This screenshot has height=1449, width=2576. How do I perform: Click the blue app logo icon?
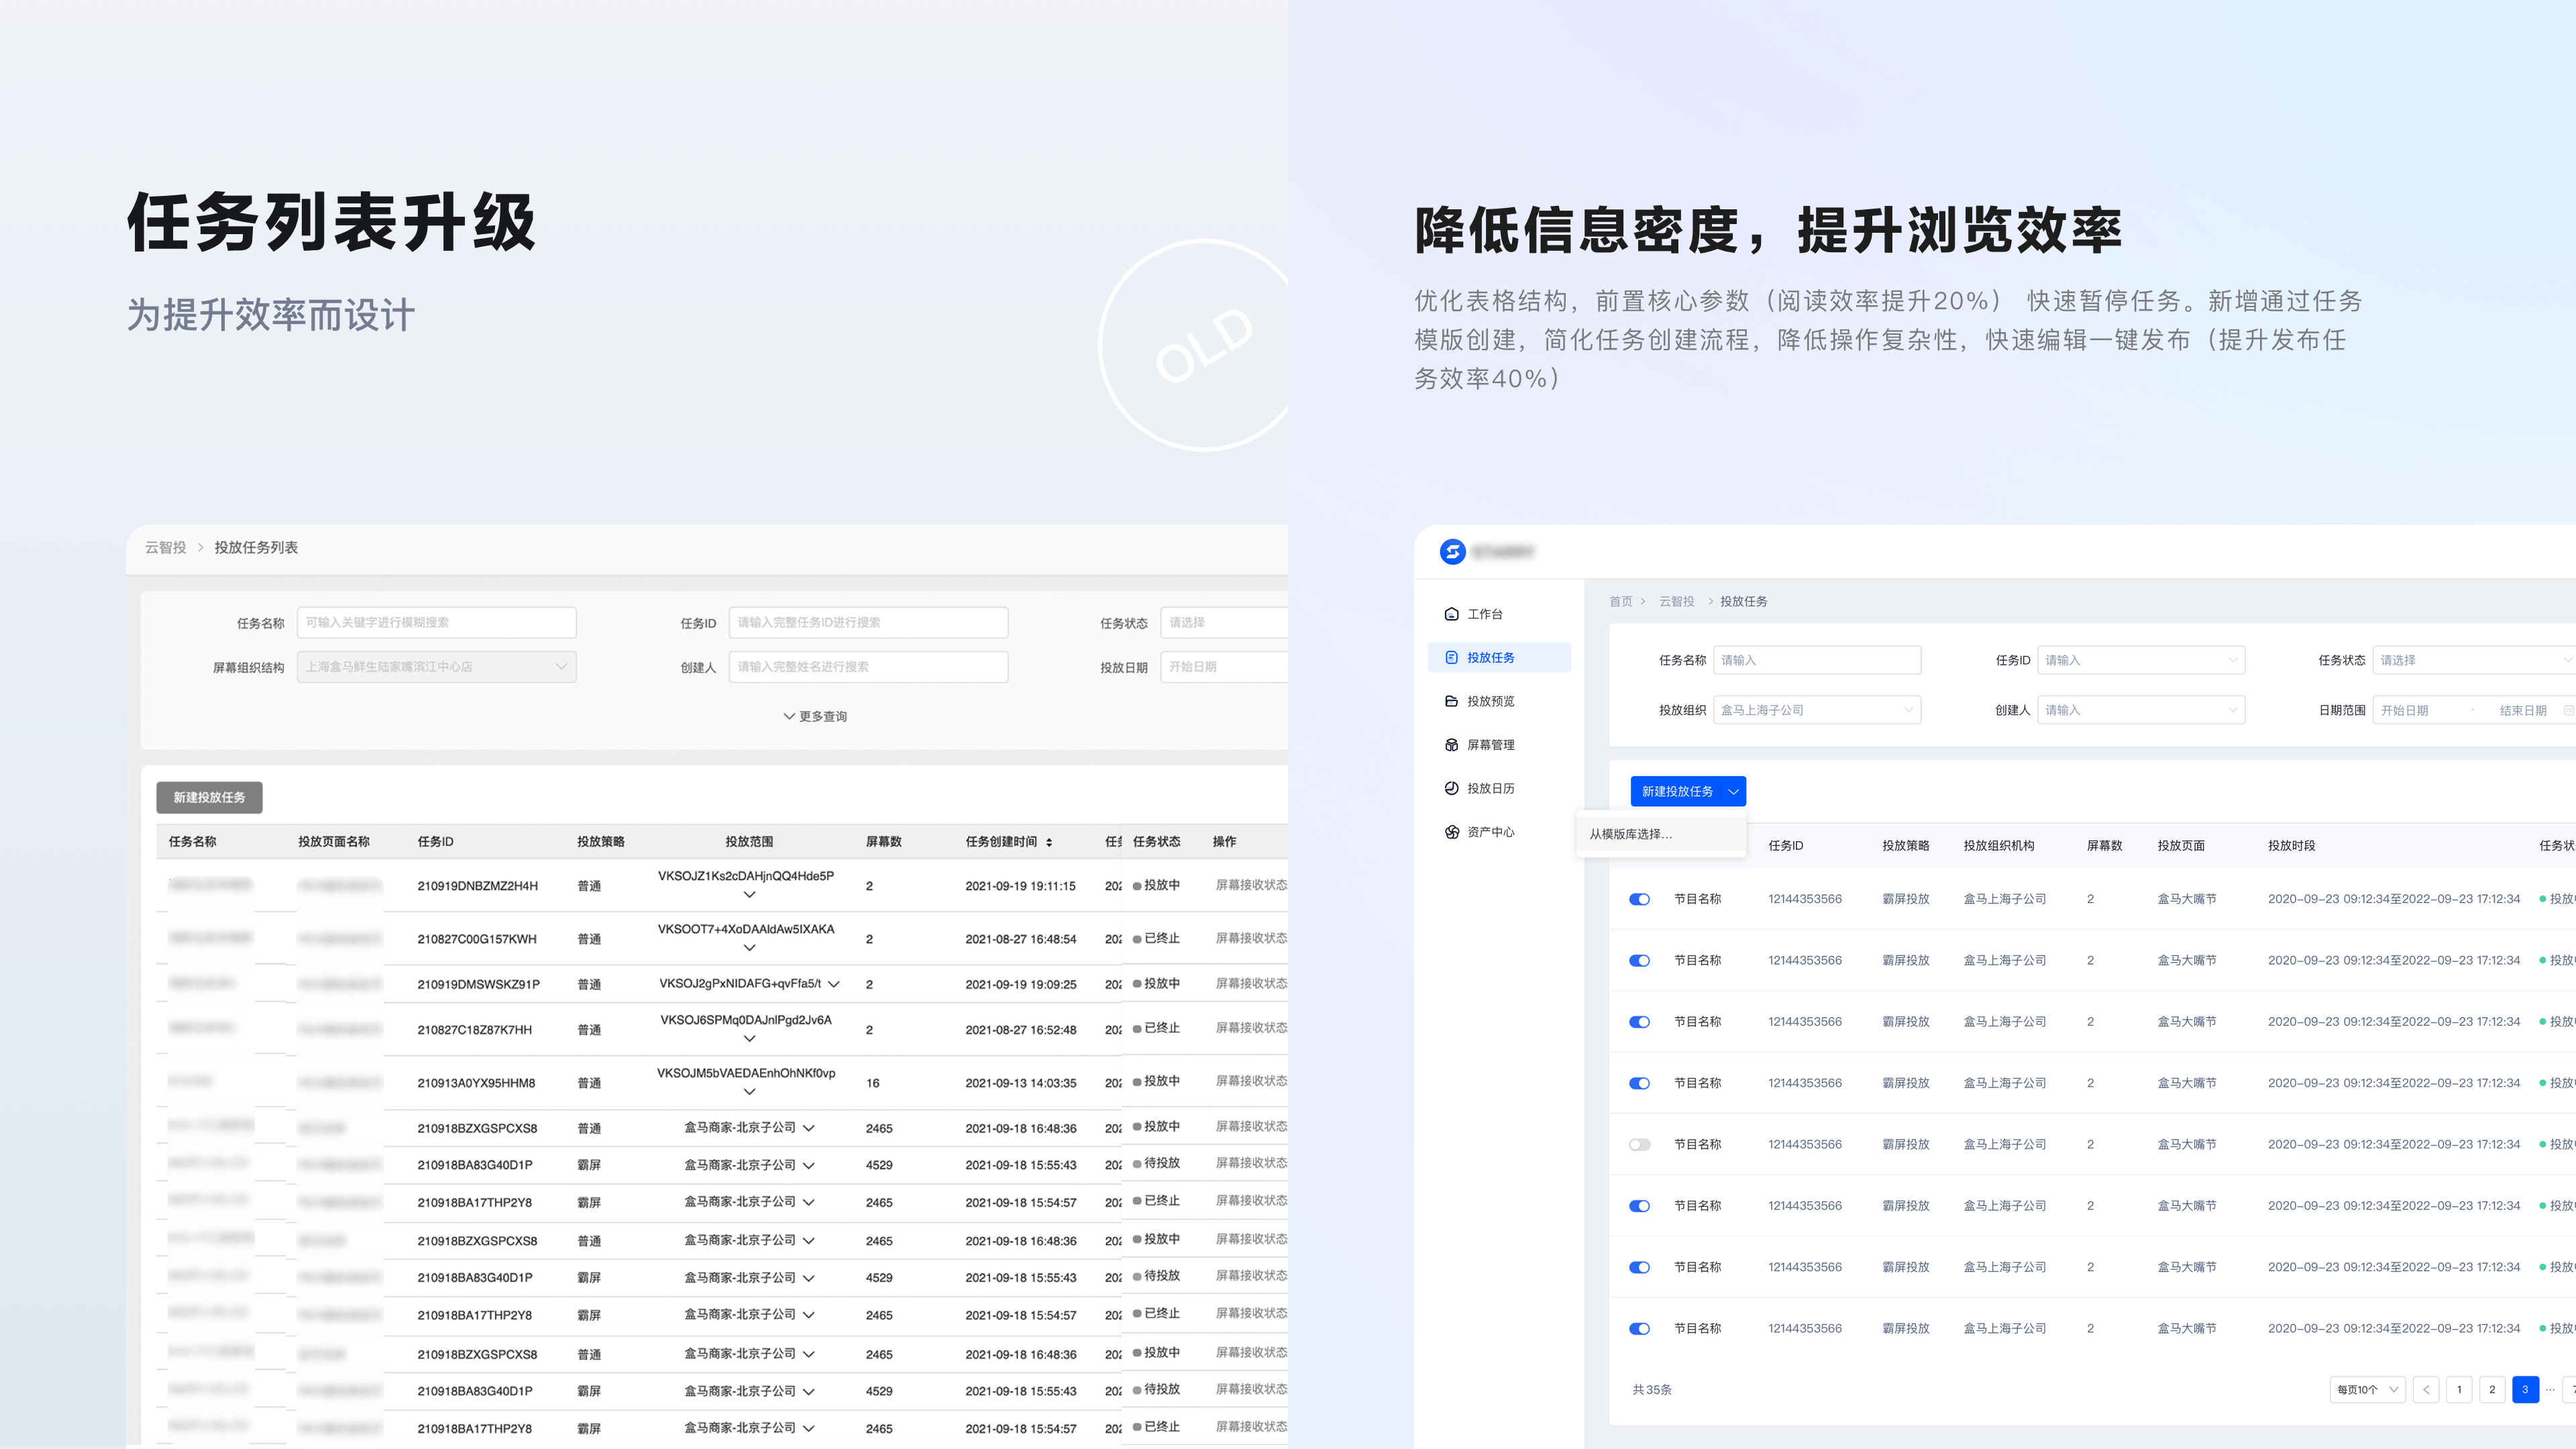click(1452, 551)
